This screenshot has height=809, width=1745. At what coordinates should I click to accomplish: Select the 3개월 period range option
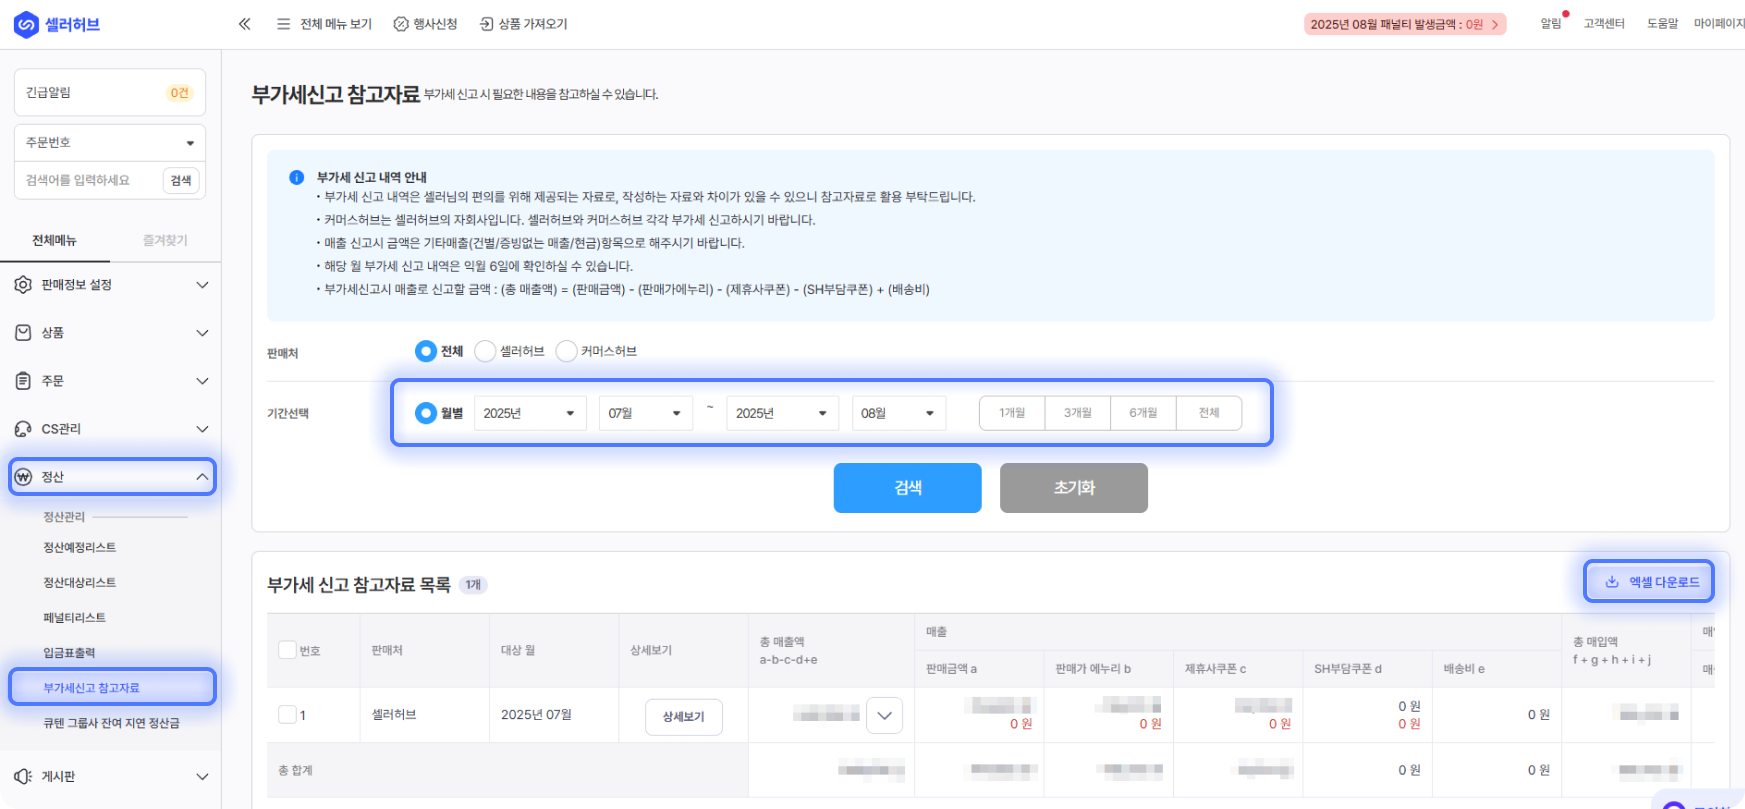point(1077,413)
